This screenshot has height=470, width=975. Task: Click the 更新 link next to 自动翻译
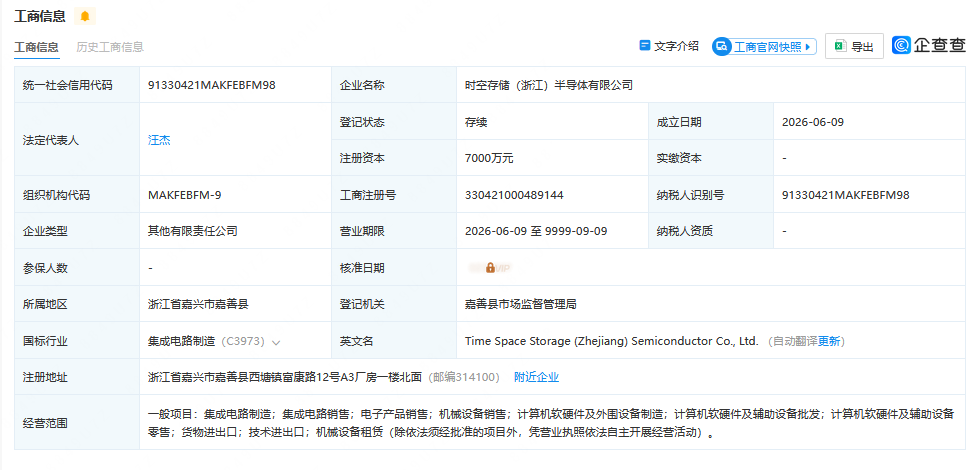828,341
